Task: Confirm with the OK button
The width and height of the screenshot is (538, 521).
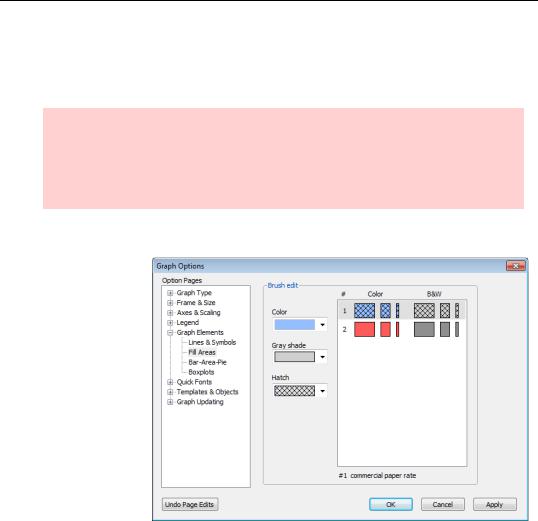Action: click(391, 505)
